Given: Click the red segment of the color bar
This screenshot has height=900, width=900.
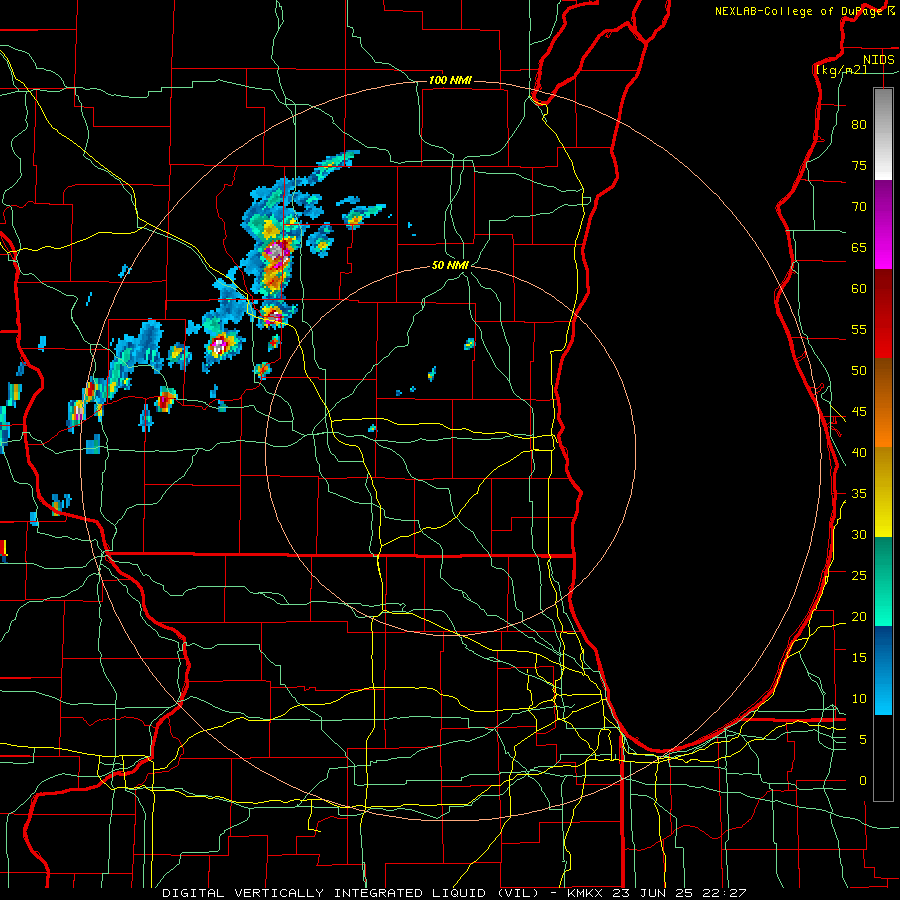Looking at the screenshot, I should (x=883, y=313).
